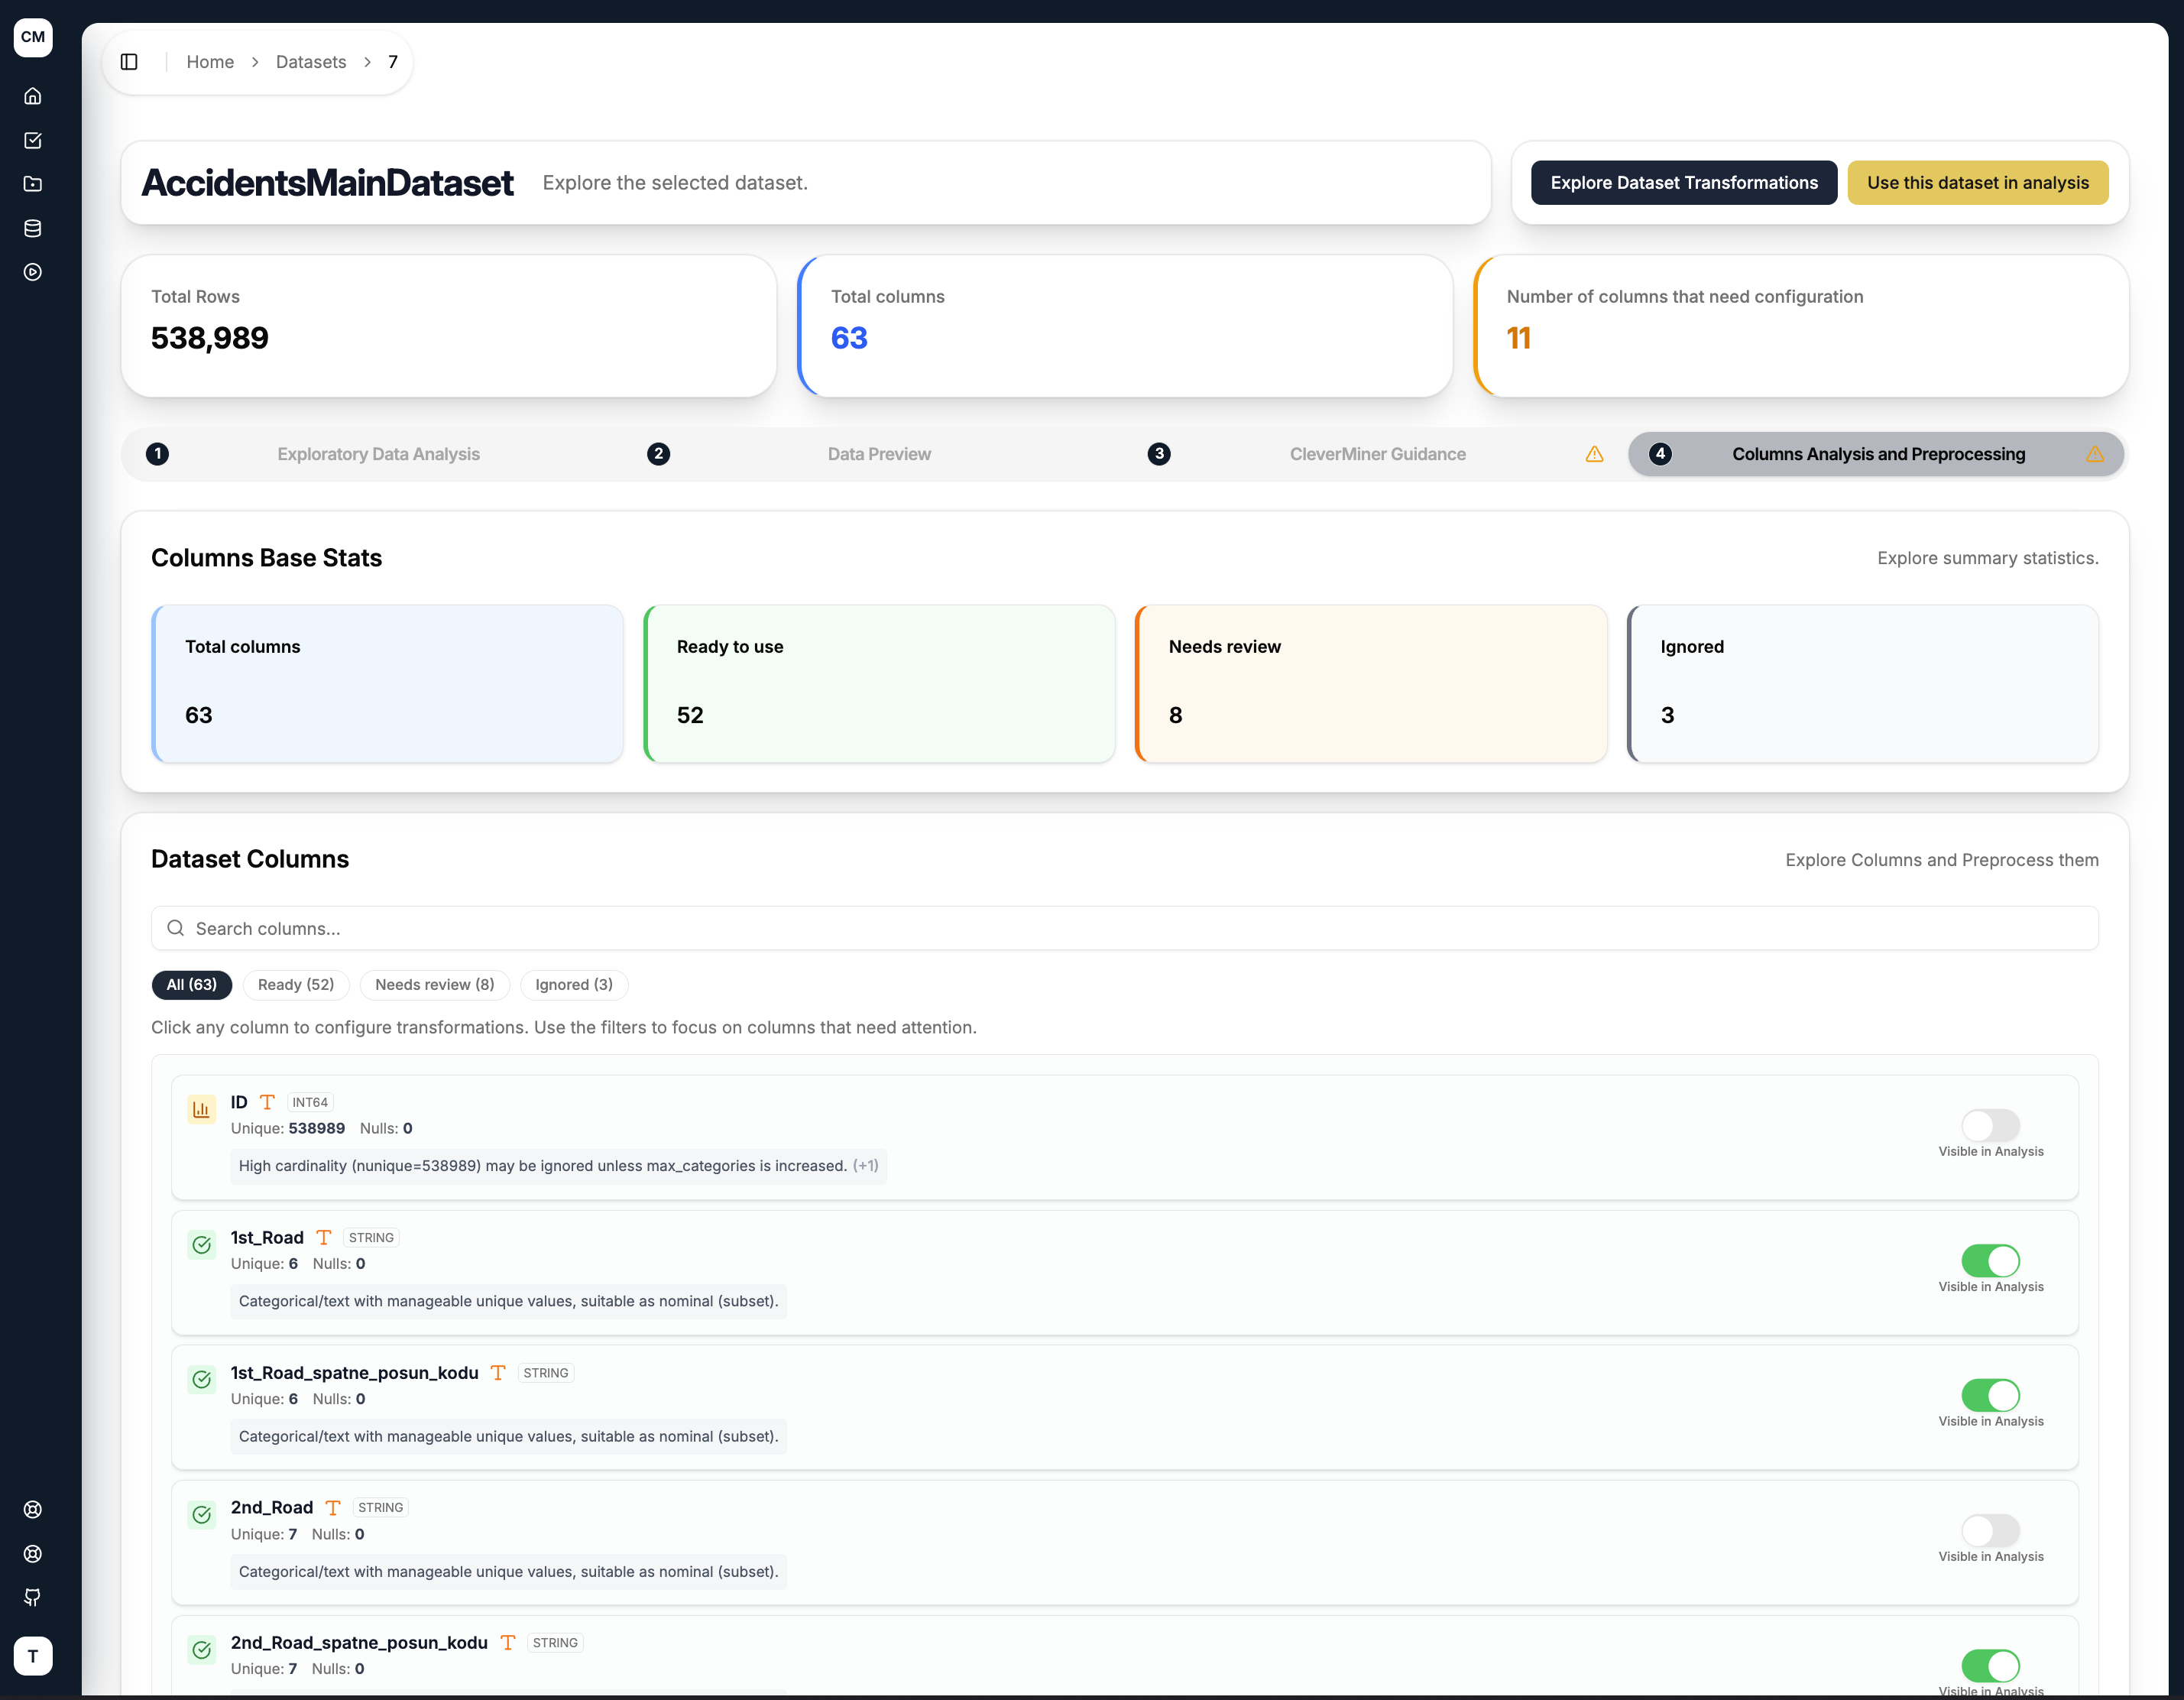Select Columns Analysis and Preprocessing step
This screenshot has height=1700, width=2184.
(1876, 454)
